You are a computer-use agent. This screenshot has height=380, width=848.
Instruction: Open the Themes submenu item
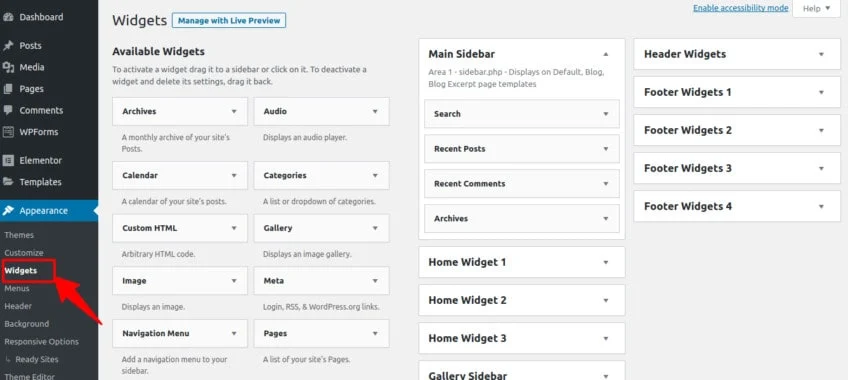[x=19, y=235]
